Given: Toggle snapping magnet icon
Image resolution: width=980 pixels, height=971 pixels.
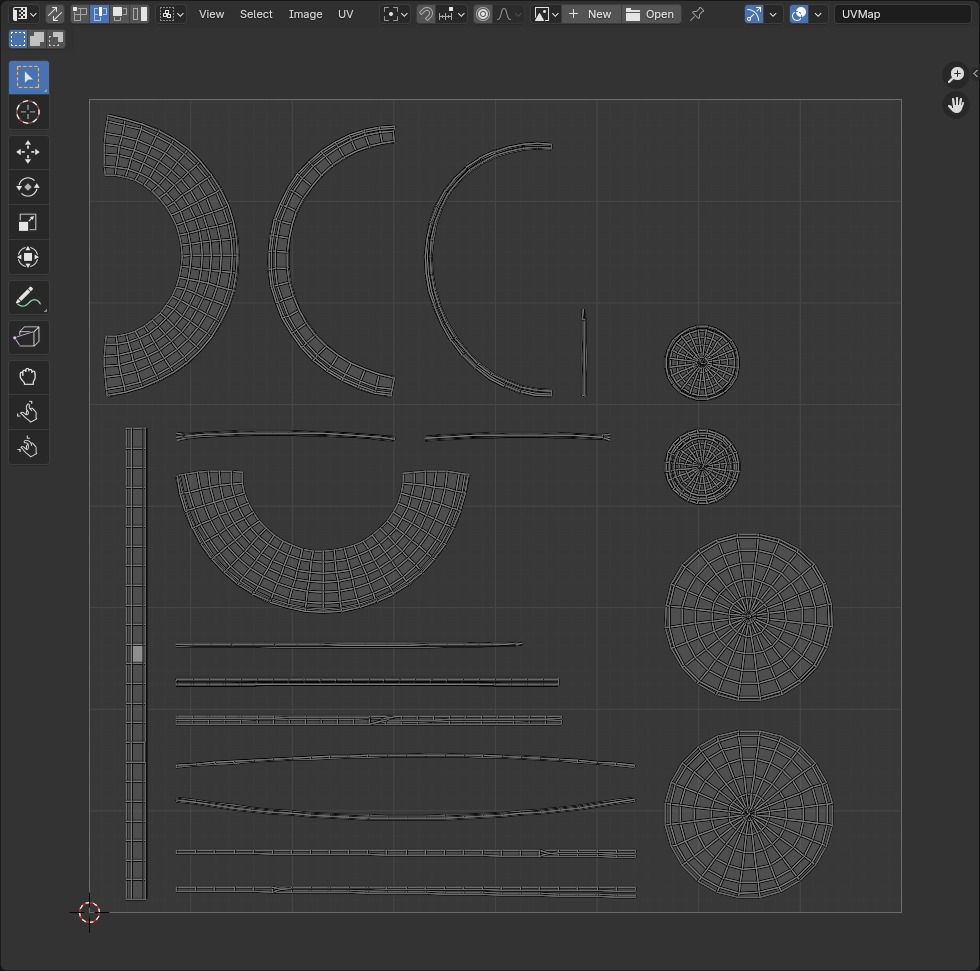Looking at the screenshot, I should click(426, 14).
